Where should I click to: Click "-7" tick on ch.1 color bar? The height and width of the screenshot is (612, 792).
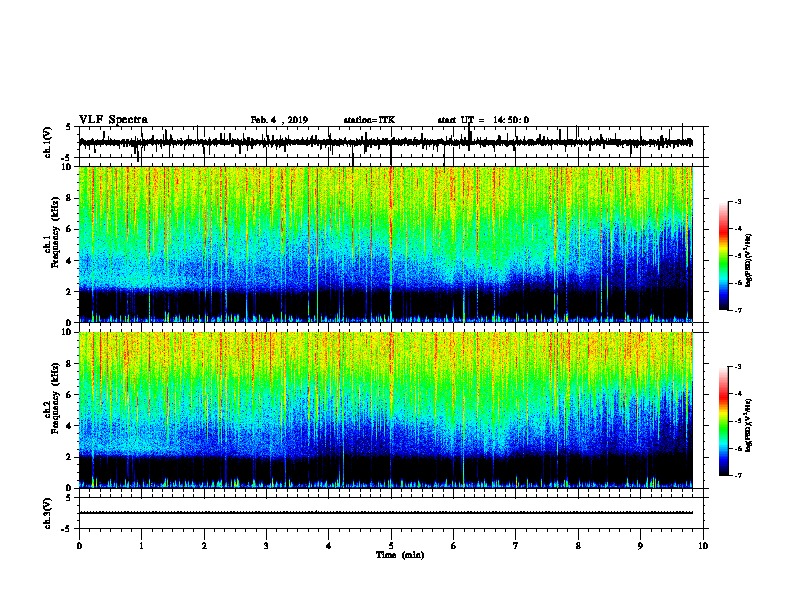(738, 310)
